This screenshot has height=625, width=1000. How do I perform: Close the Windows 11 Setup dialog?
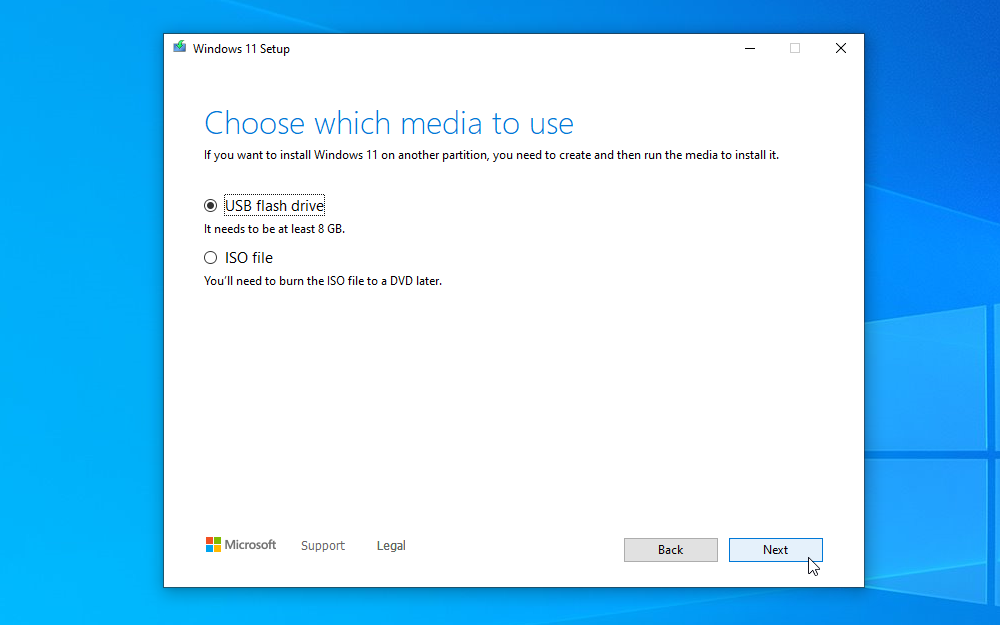point(841,48)
